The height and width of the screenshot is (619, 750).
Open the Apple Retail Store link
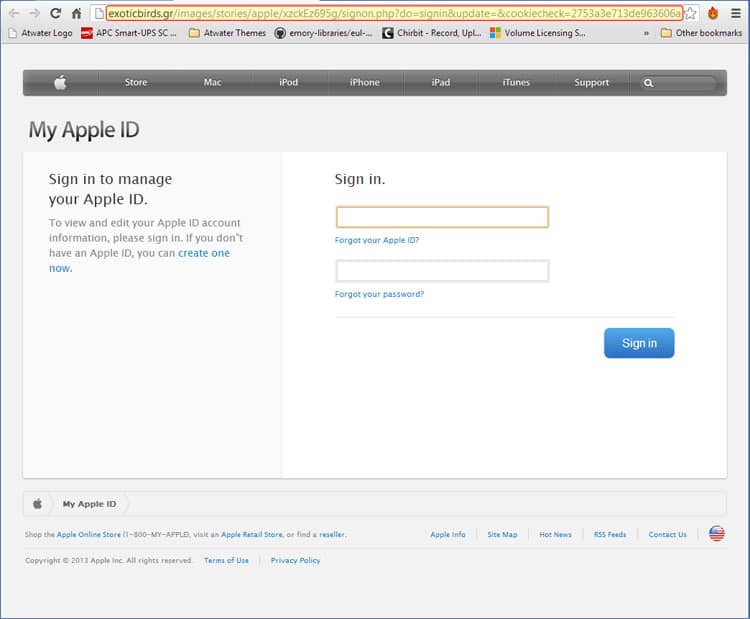[252, 534]
